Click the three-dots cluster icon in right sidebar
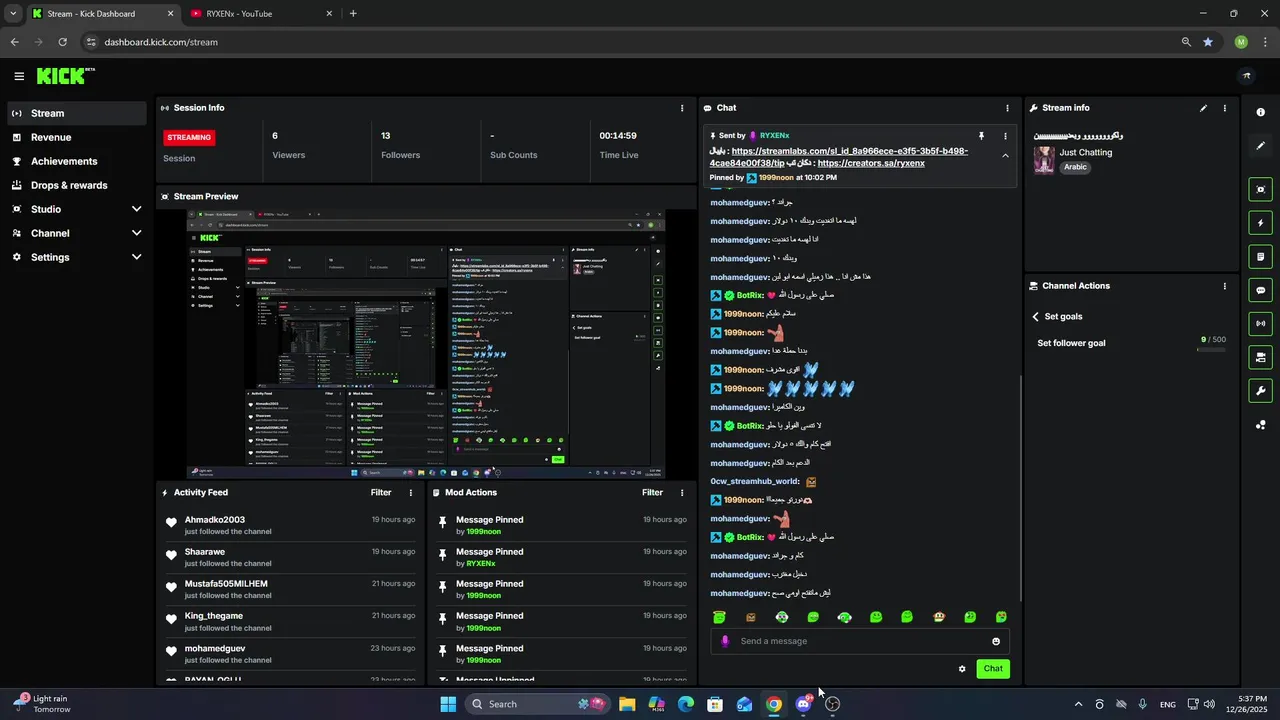Viewport: 1280px width, 720px height. [1260, 425]
